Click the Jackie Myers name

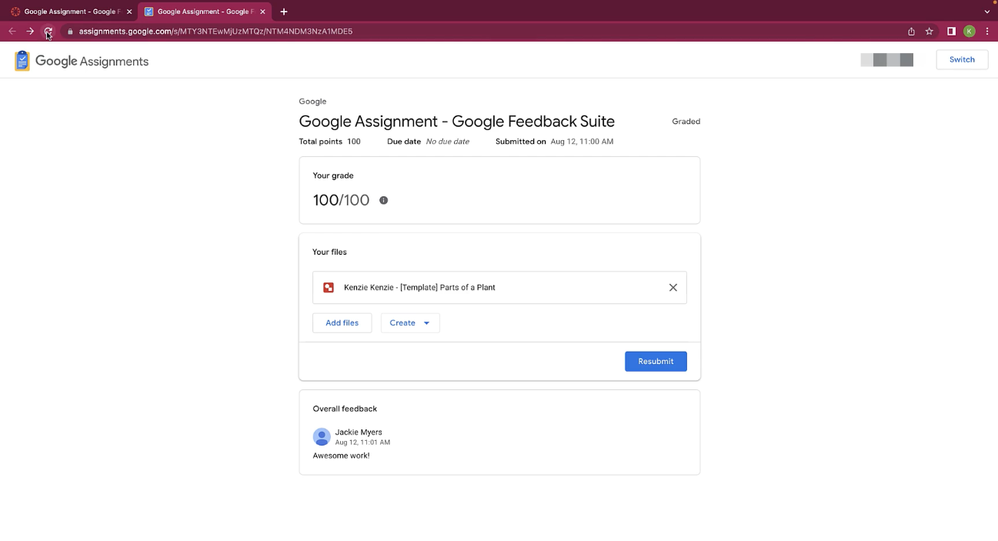pyautogui.click(x=358, y=432)
